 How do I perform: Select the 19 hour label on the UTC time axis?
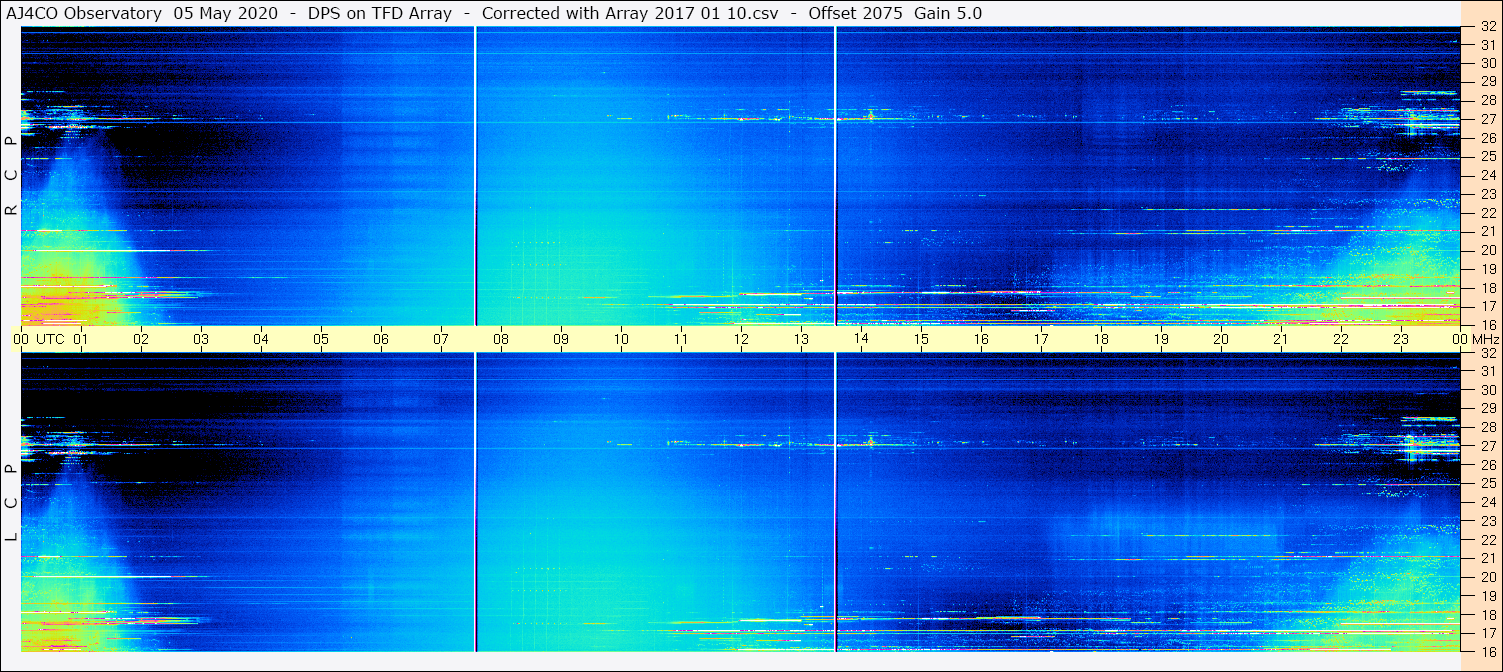click(x=1161, y=339)
